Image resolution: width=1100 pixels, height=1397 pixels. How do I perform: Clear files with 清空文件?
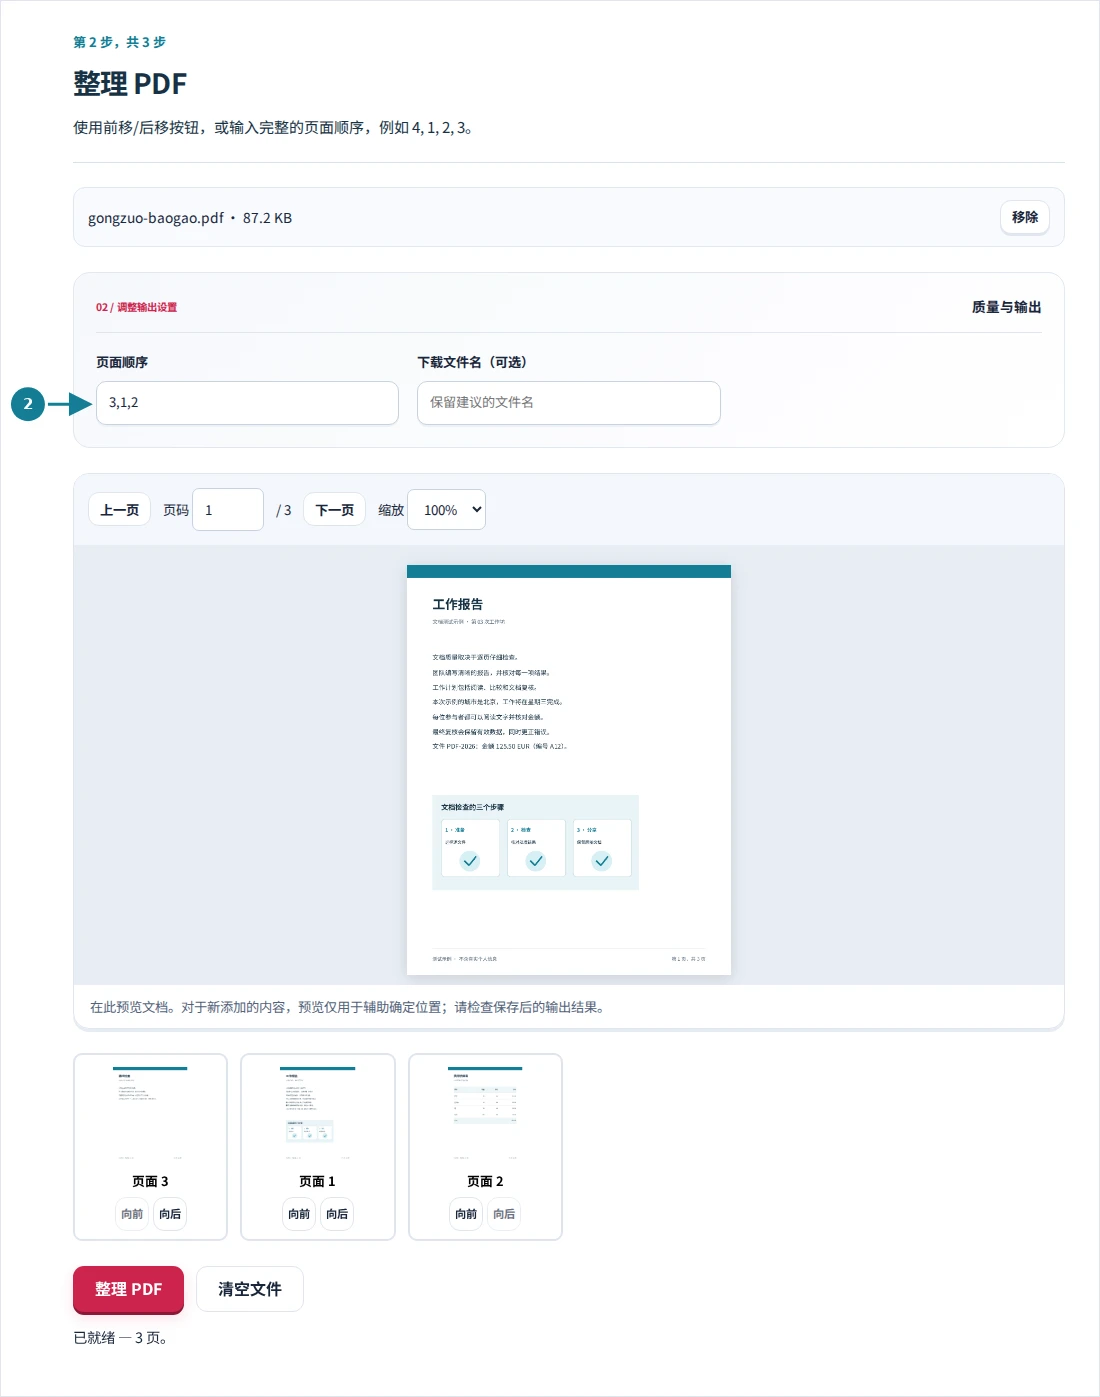[x=250, y=1289]
